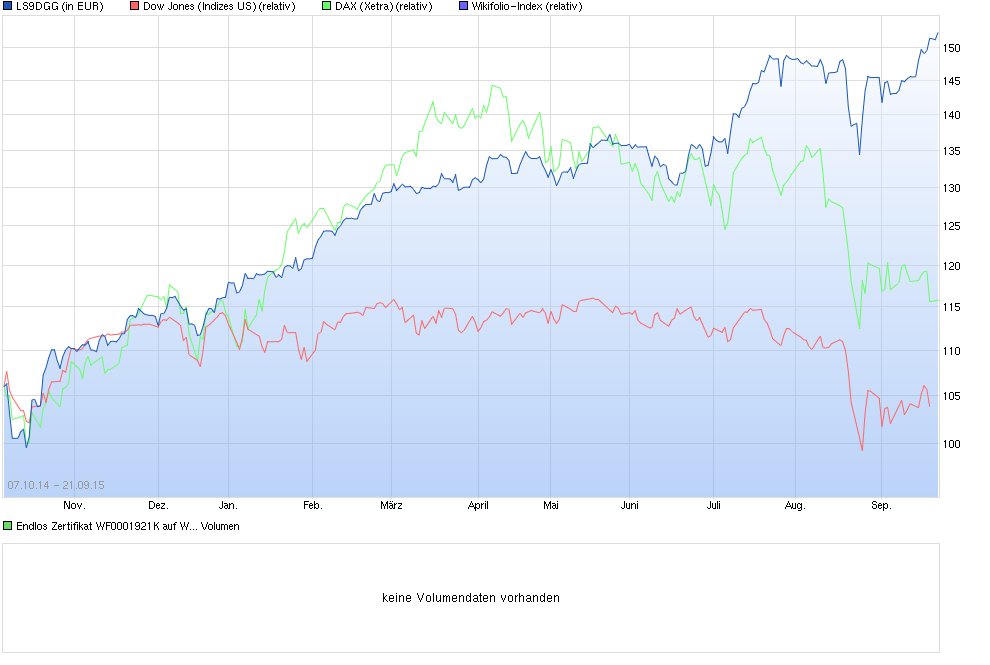Click the LS9DGG blue legend icon
990x665 pixels.
pos(8,7)
